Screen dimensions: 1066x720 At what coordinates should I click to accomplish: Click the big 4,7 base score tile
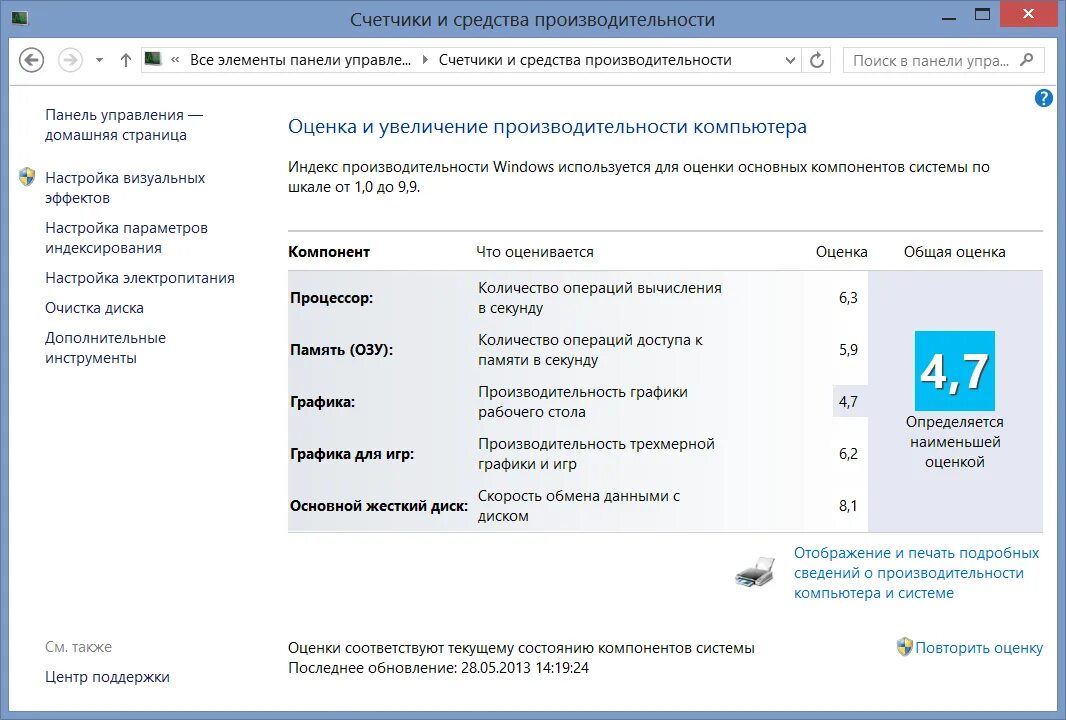pos(955,371)
